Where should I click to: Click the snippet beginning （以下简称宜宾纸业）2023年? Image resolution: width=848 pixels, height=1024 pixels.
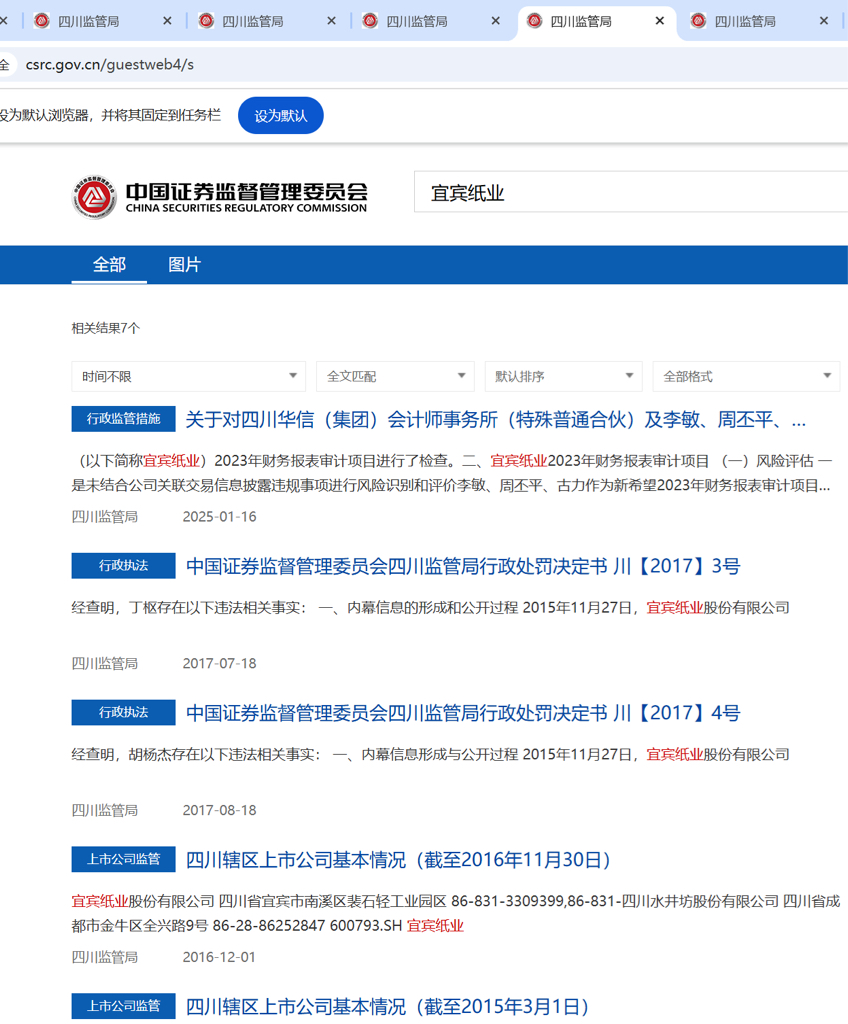[452, 473]
